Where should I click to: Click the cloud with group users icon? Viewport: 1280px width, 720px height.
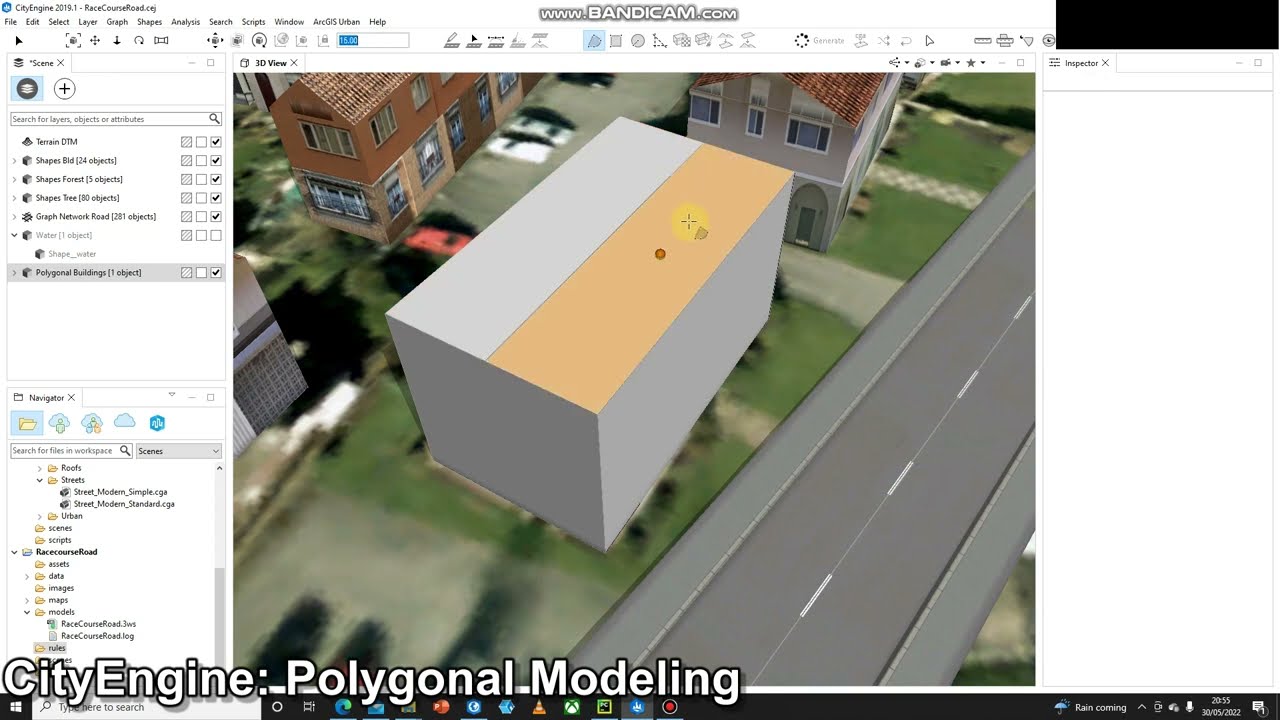click(92, 423)
